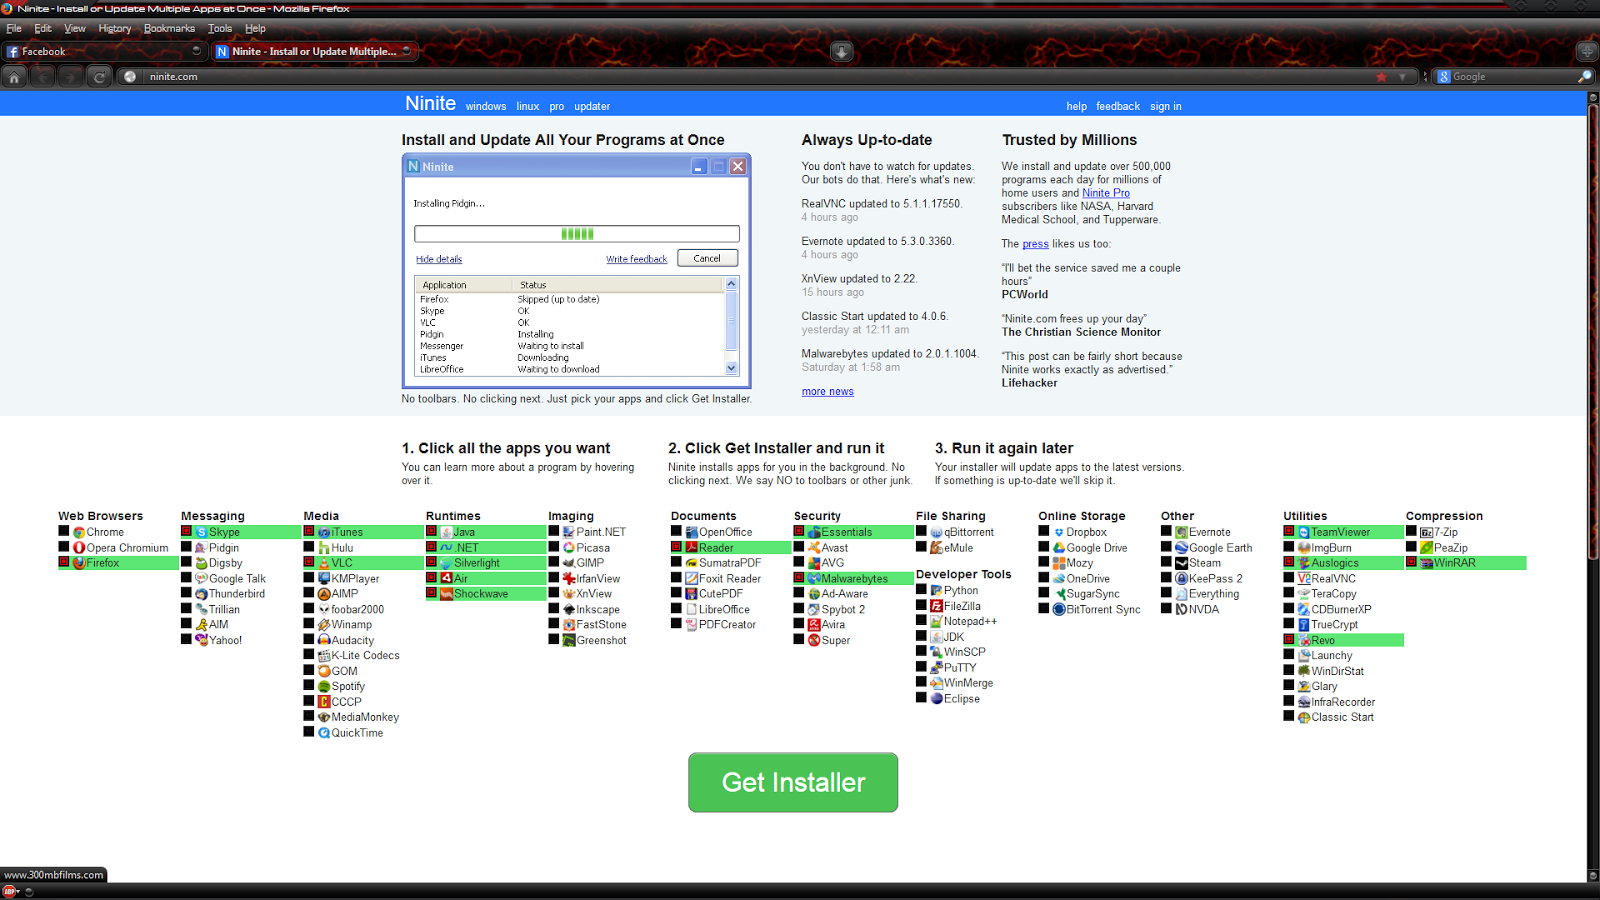Screen dimensions: 1600x900
Task: Click the Opera Chromium app icon
Action: tap(79, 548)
